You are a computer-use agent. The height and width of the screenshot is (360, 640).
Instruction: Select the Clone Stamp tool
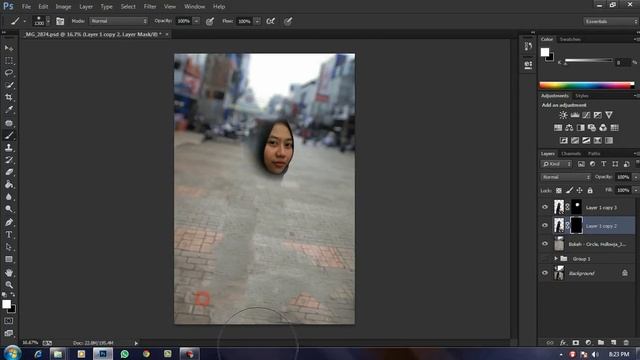click(9, 147)
